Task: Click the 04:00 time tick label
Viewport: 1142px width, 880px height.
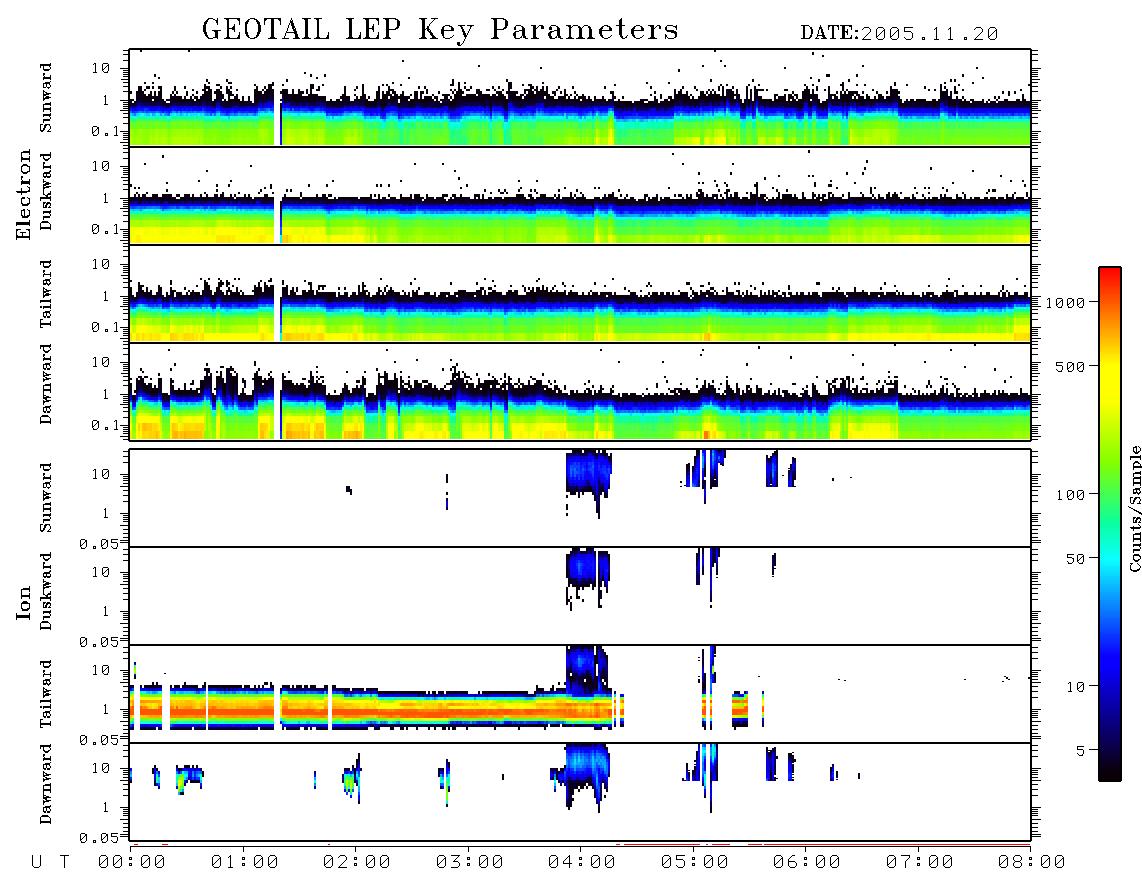Action: [x=582, y=863]
